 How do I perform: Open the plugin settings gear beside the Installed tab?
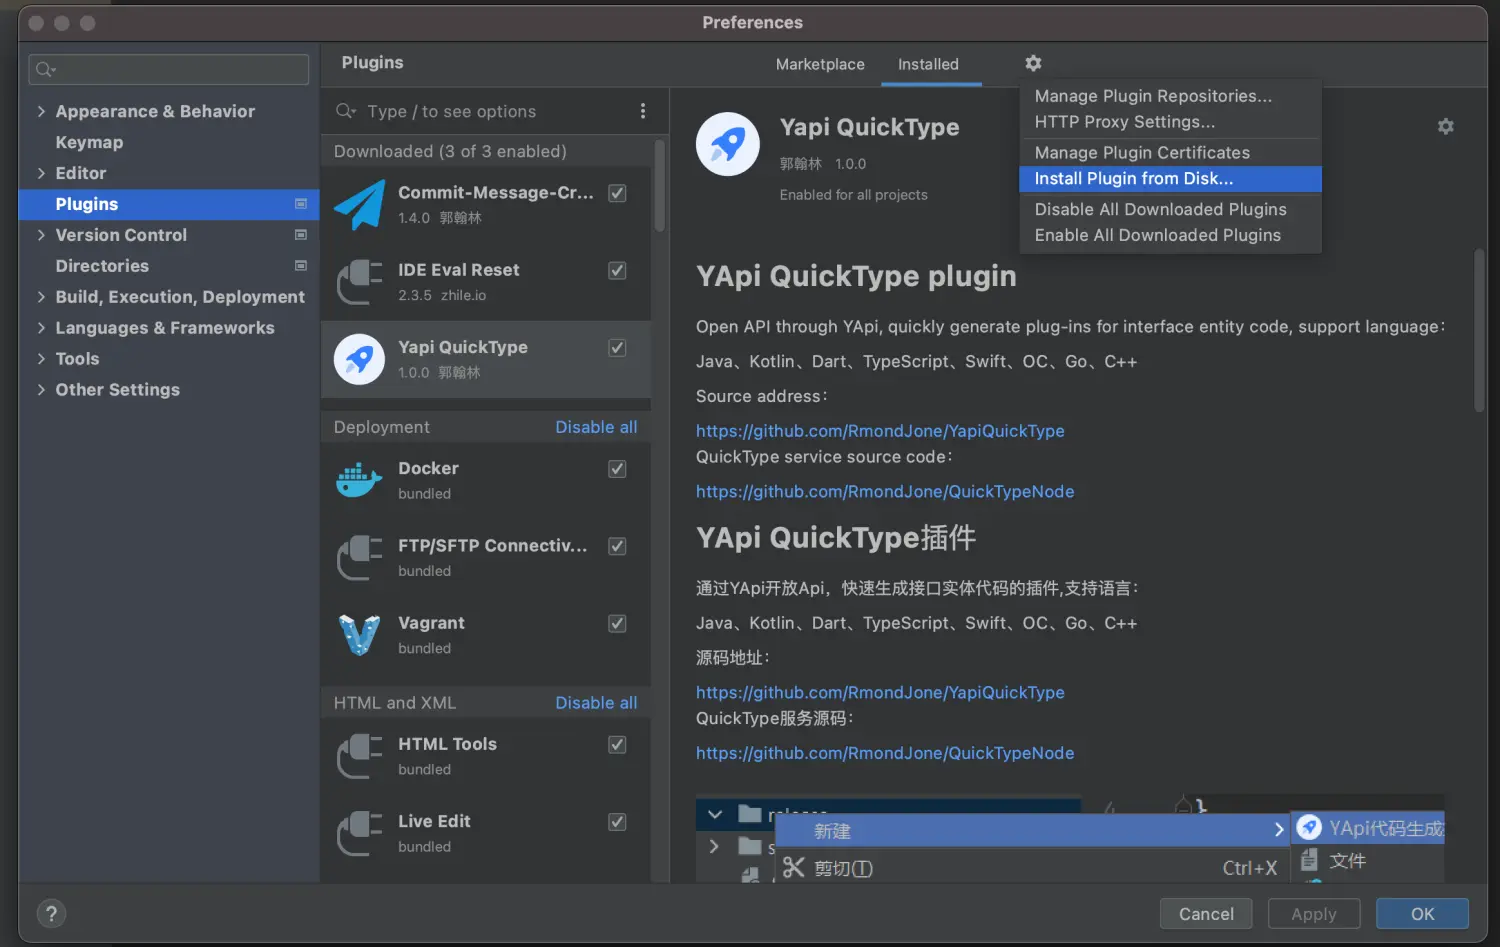point(1033,63)
